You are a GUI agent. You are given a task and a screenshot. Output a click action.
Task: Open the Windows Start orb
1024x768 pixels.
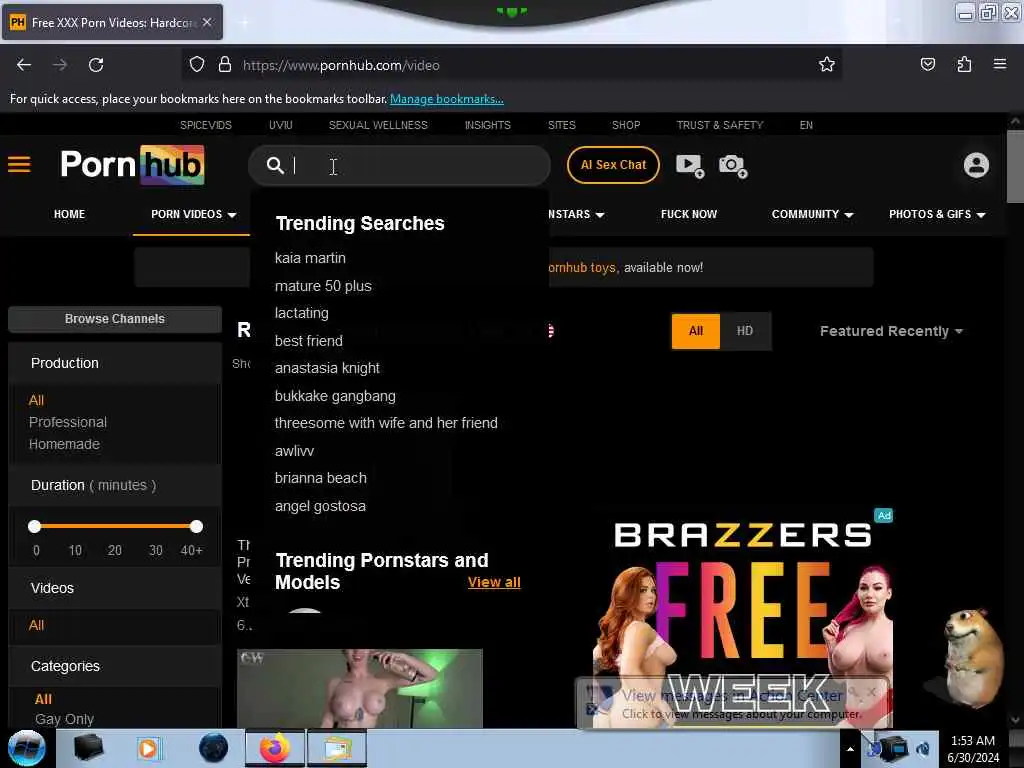point(27,748)
